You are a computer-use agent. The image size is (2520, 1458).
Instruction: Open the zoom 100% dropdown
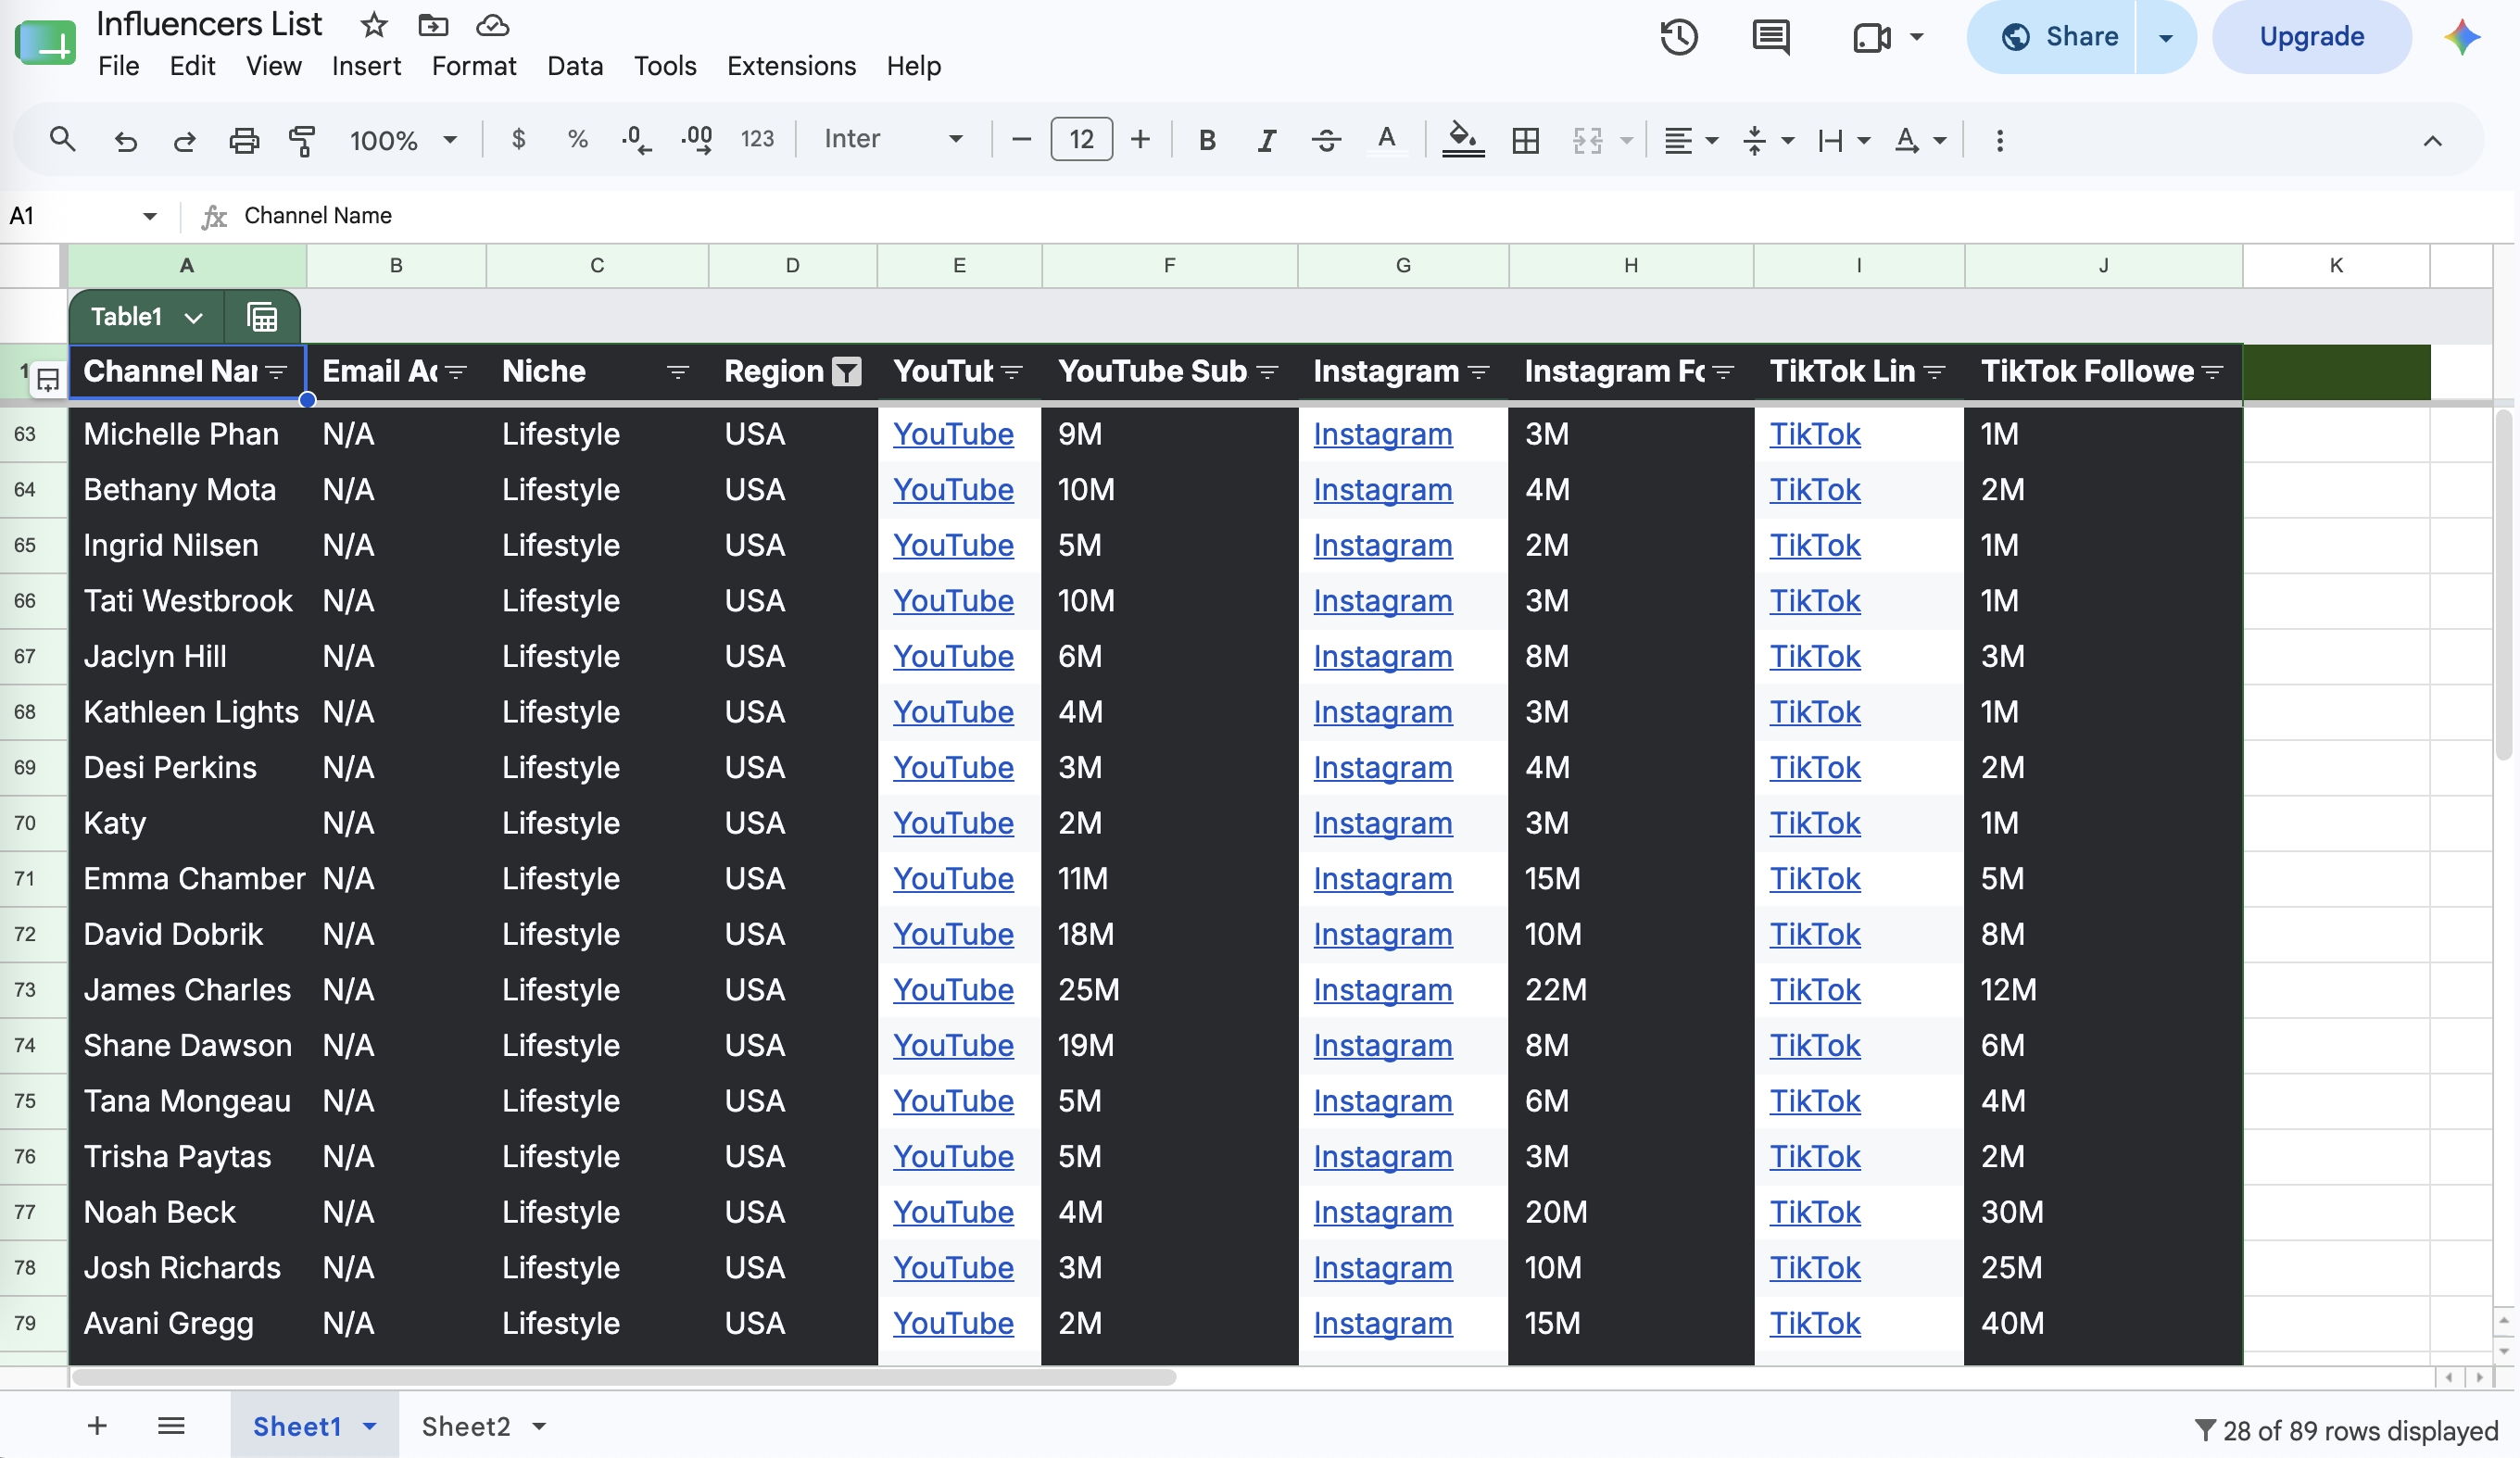(x=403, y=140)
